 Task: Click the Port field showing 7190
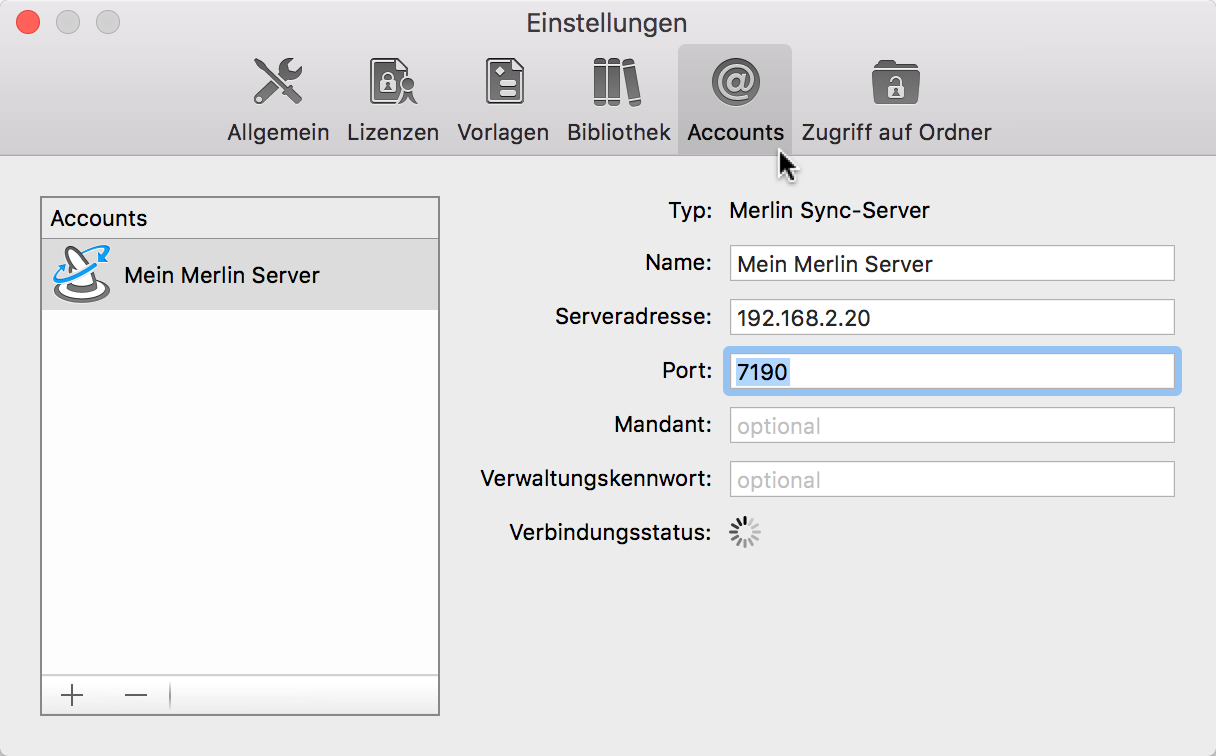(x=952, y=372)
